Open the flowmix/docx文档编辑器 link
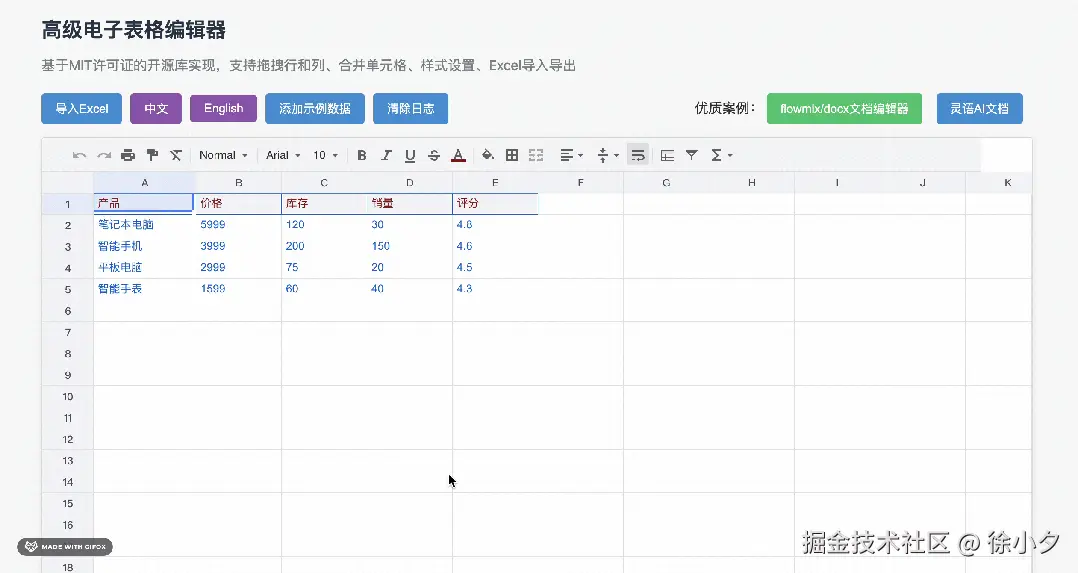This screenshot has height=574, width=1079. [844, 108]
